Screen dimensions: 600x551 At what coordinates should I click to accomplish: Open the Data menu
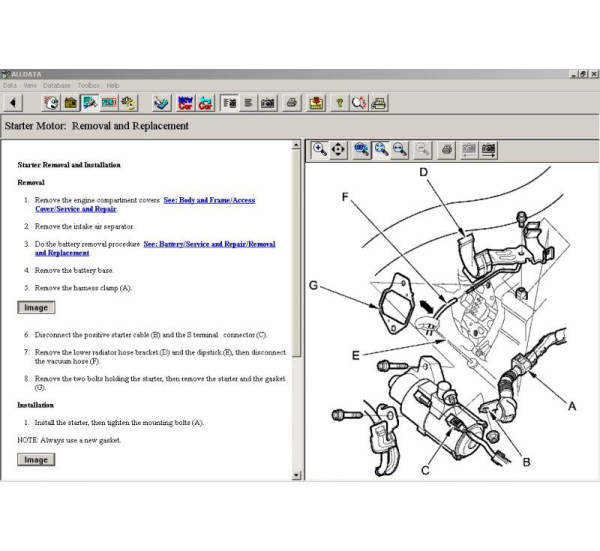[10, 86]
